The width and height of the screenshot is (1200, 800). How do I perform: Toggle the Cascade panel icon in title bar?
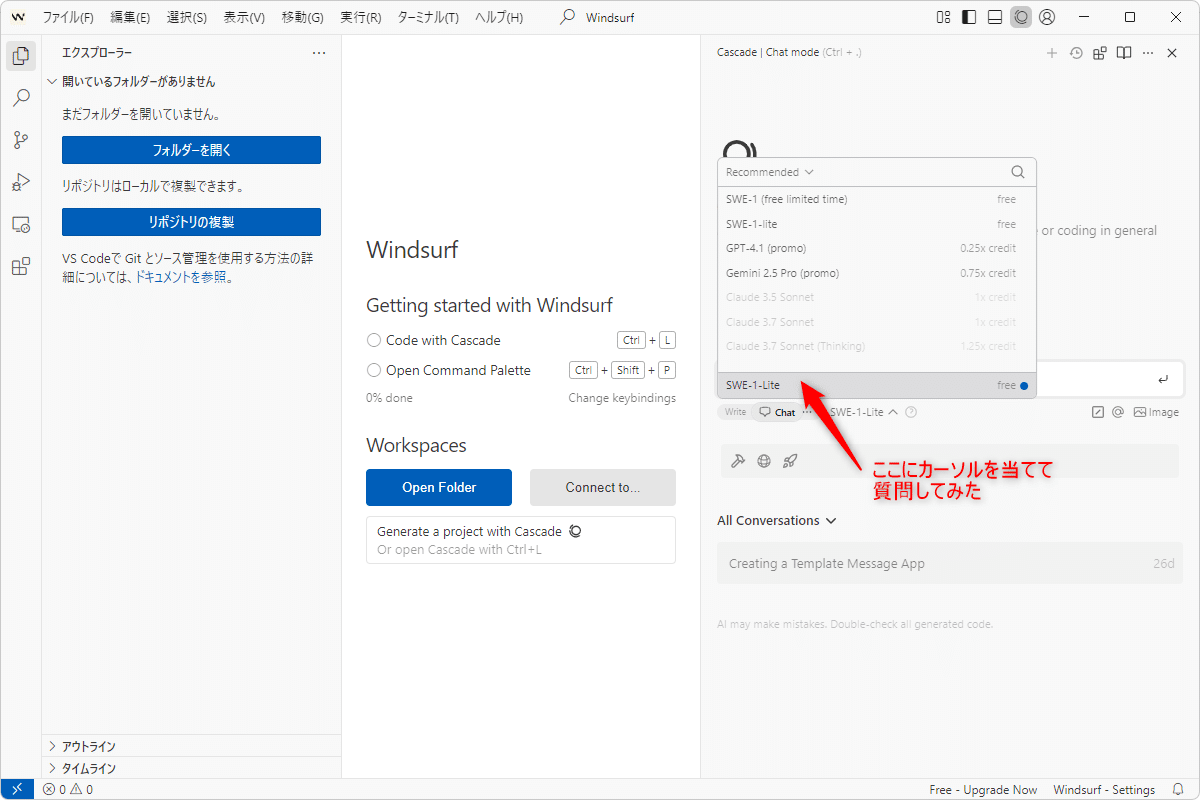(x=1021, y=17)
